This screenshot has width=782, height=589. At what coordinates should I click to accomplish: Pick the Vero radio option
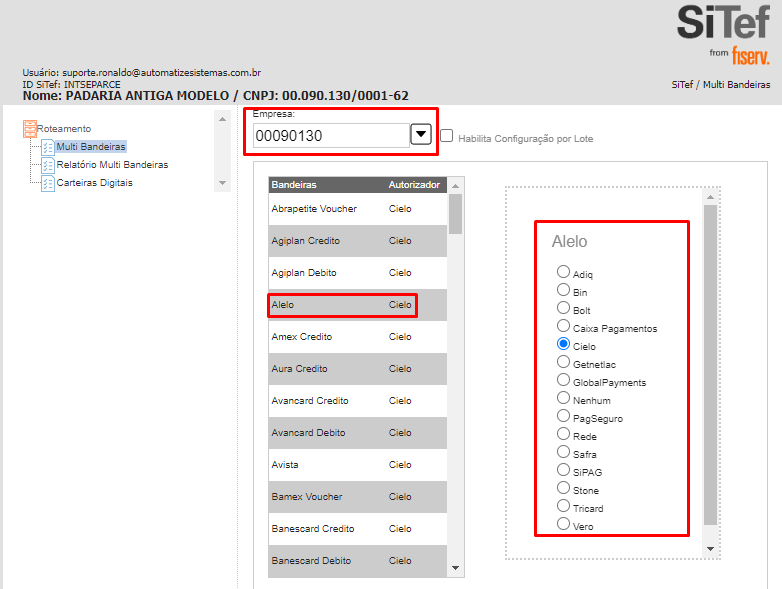(x=563, y=523)
